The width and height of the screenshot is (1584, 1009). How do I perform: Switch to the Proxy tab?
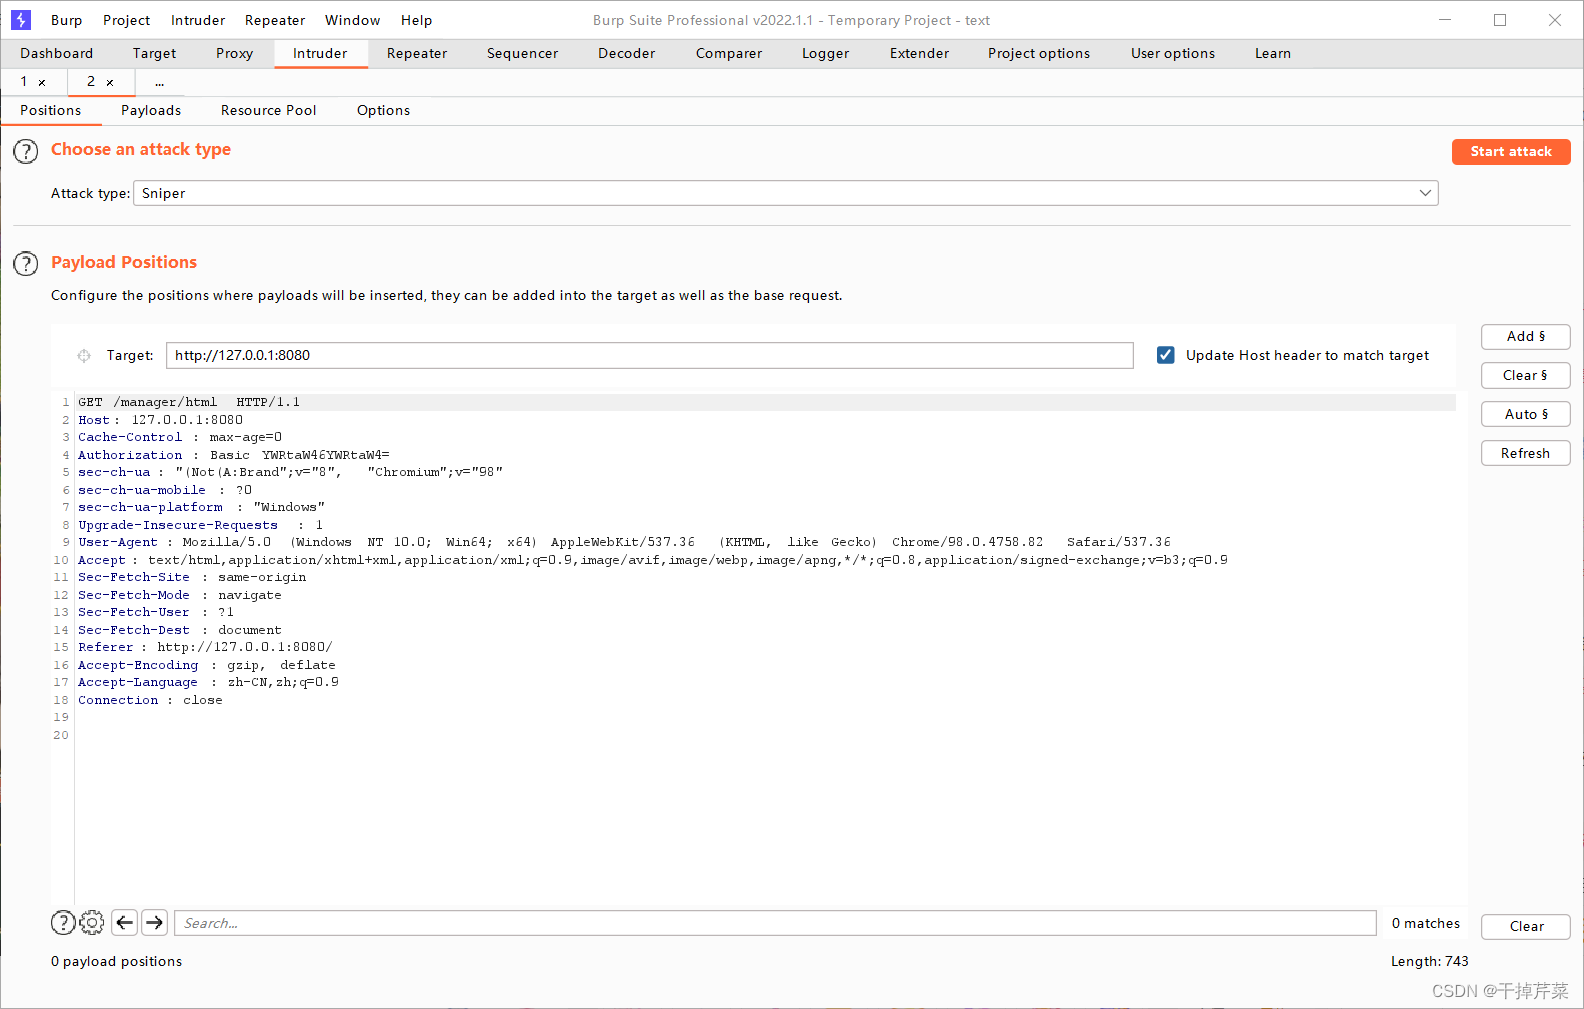click(235, 53)
